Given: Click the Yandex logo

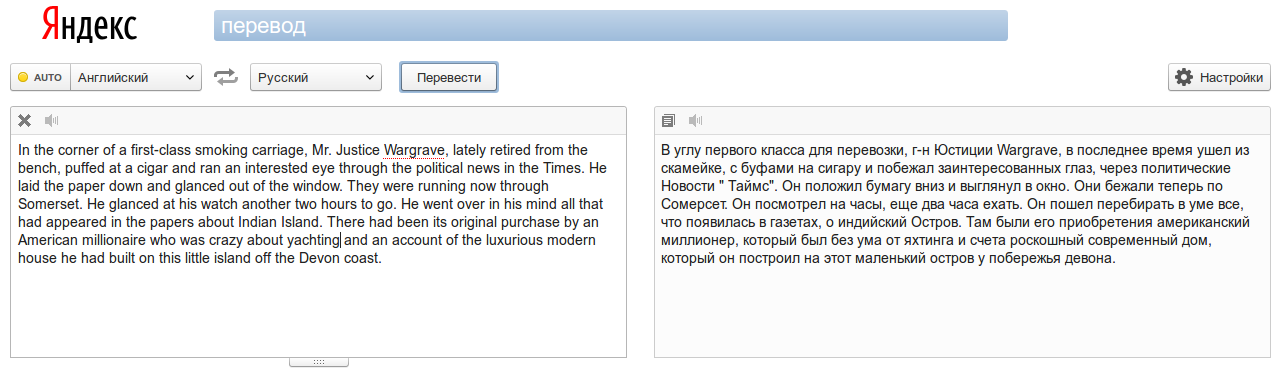Looking at the screenshot, I should click(x=90, y=26).
